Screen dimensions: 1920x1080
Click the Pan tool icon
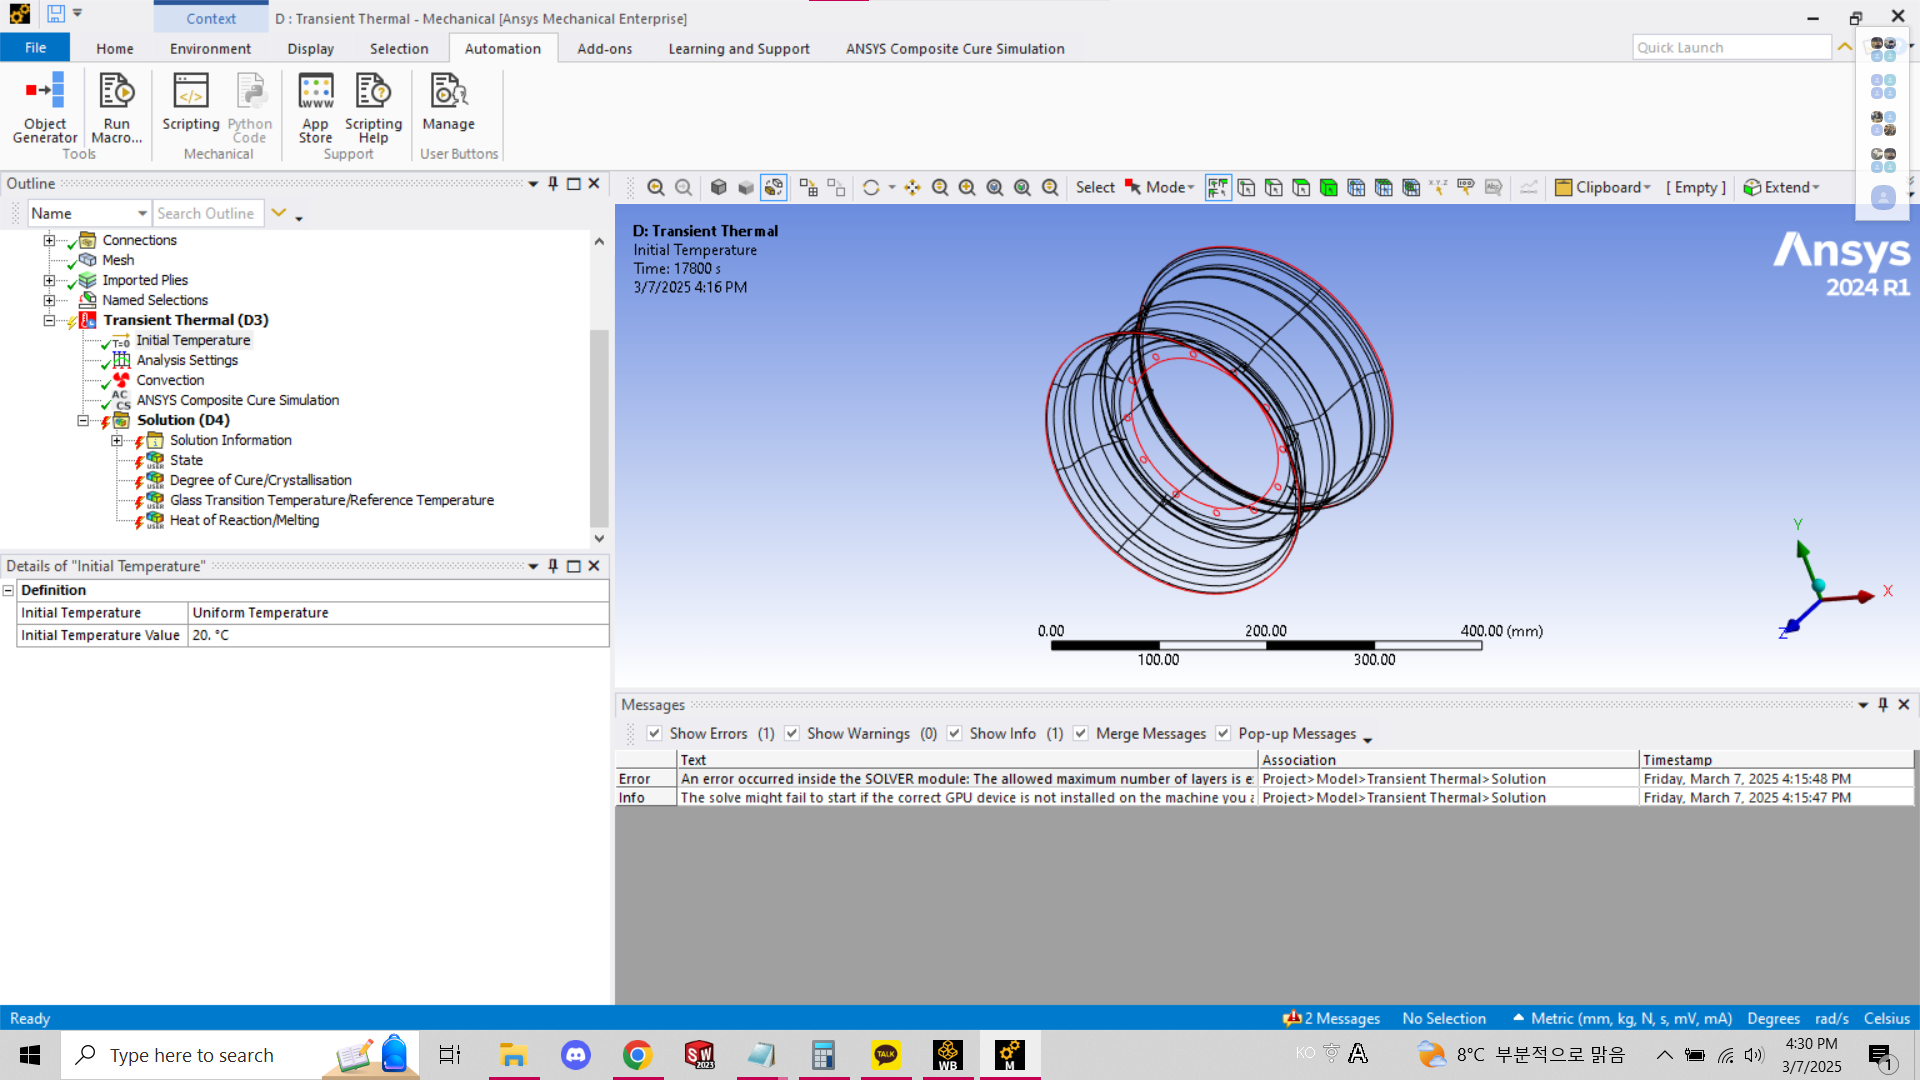point(912,187)
